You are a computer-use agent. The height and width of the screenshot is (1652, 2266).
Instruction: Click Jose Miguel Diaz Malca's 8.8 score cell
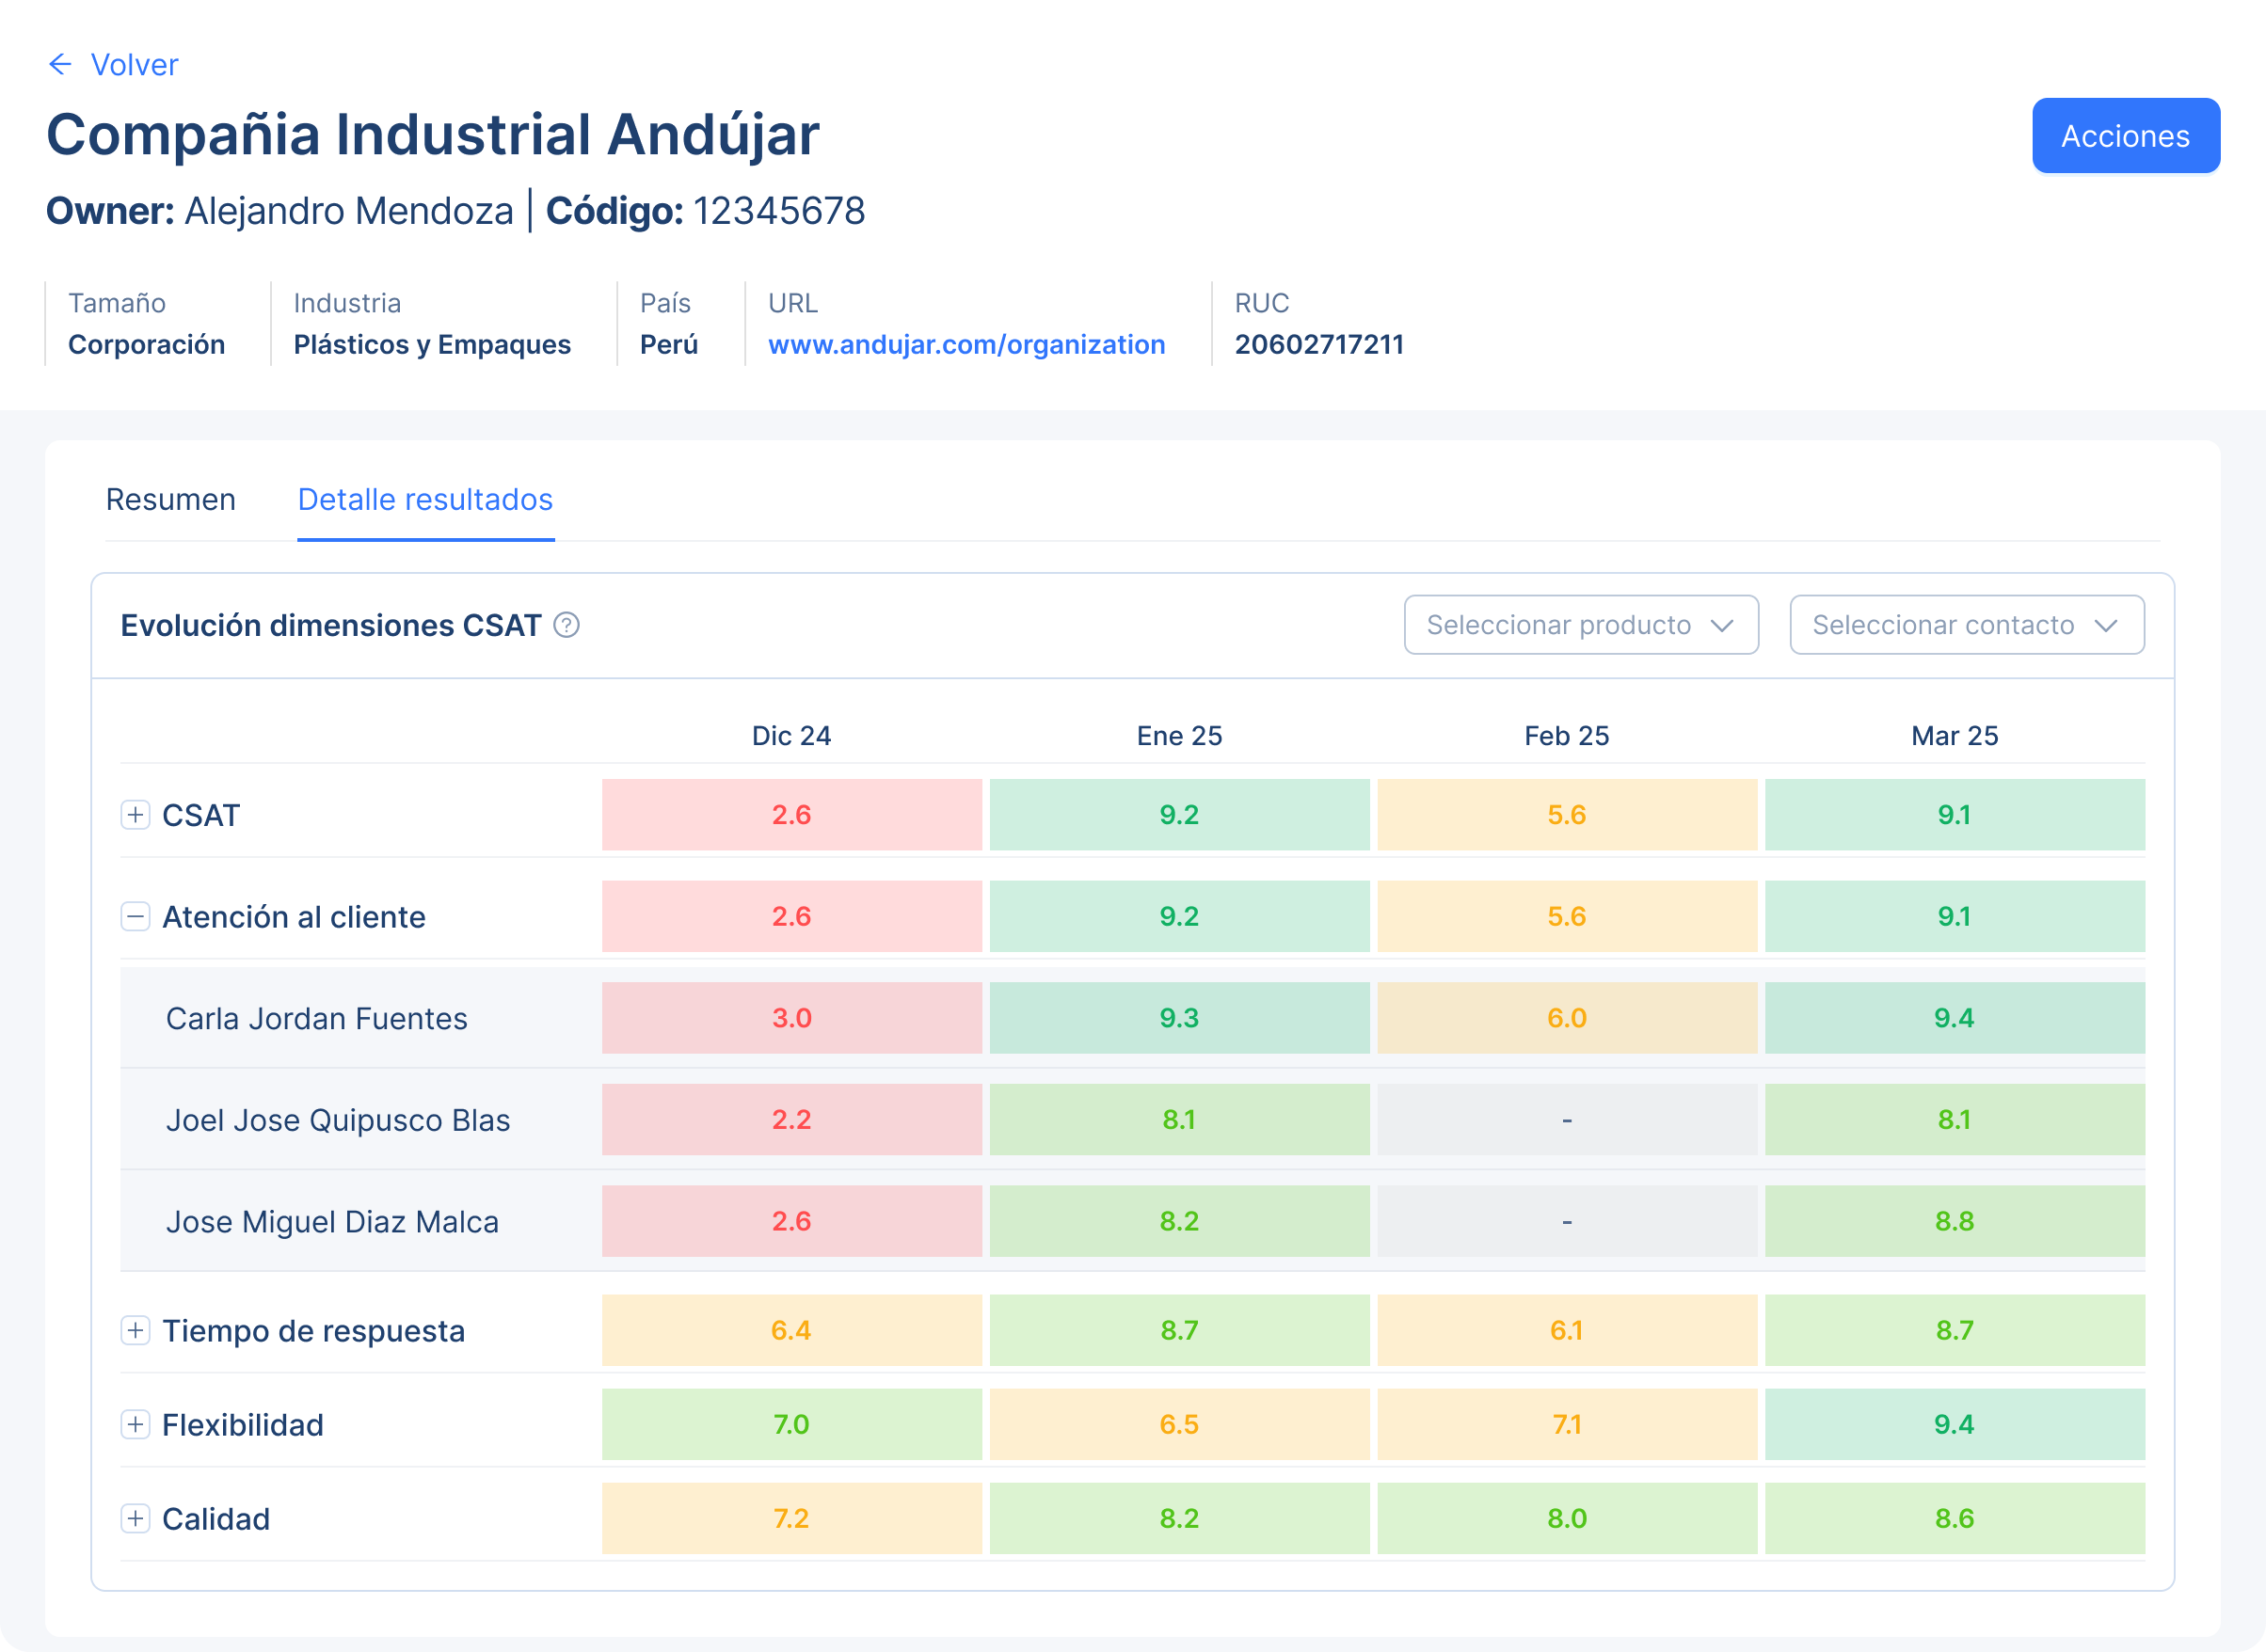pyautogui.click(x=1953, y=1220)
